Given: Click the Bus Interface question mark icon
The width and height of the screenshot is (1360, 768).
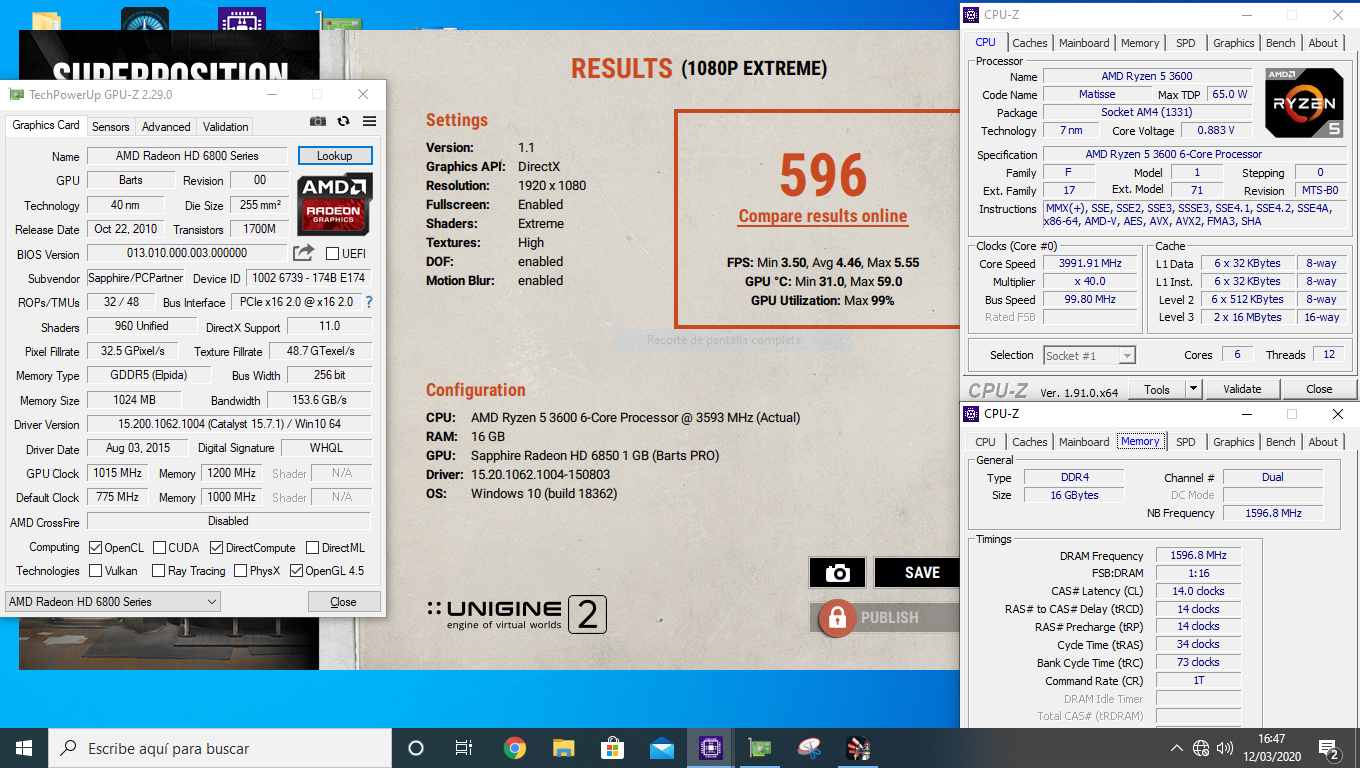Looking at the screenshot, I should point(369,302).
